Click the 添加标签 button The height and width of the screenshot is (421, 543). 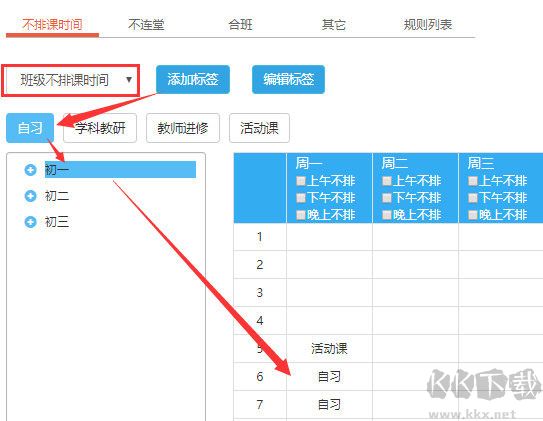(x=193, y=79)
